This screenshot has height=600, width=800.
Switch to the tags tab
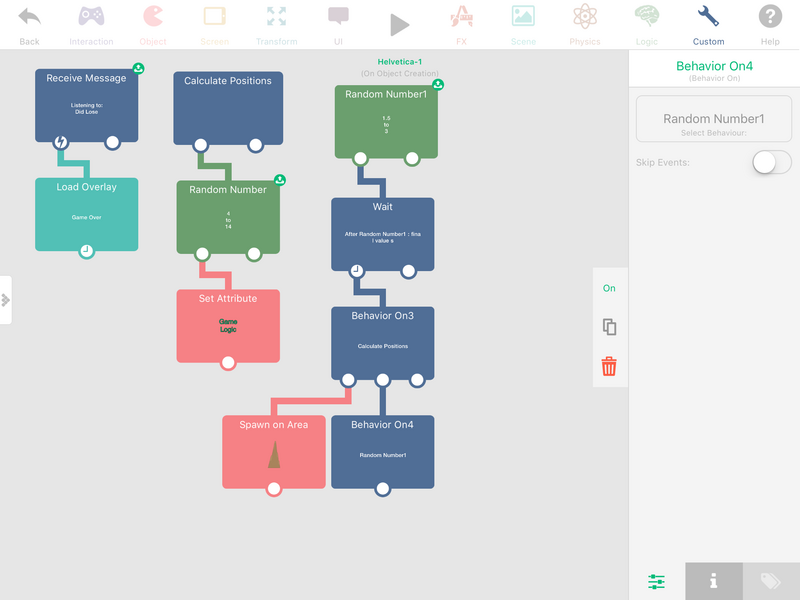click(771, 581)
